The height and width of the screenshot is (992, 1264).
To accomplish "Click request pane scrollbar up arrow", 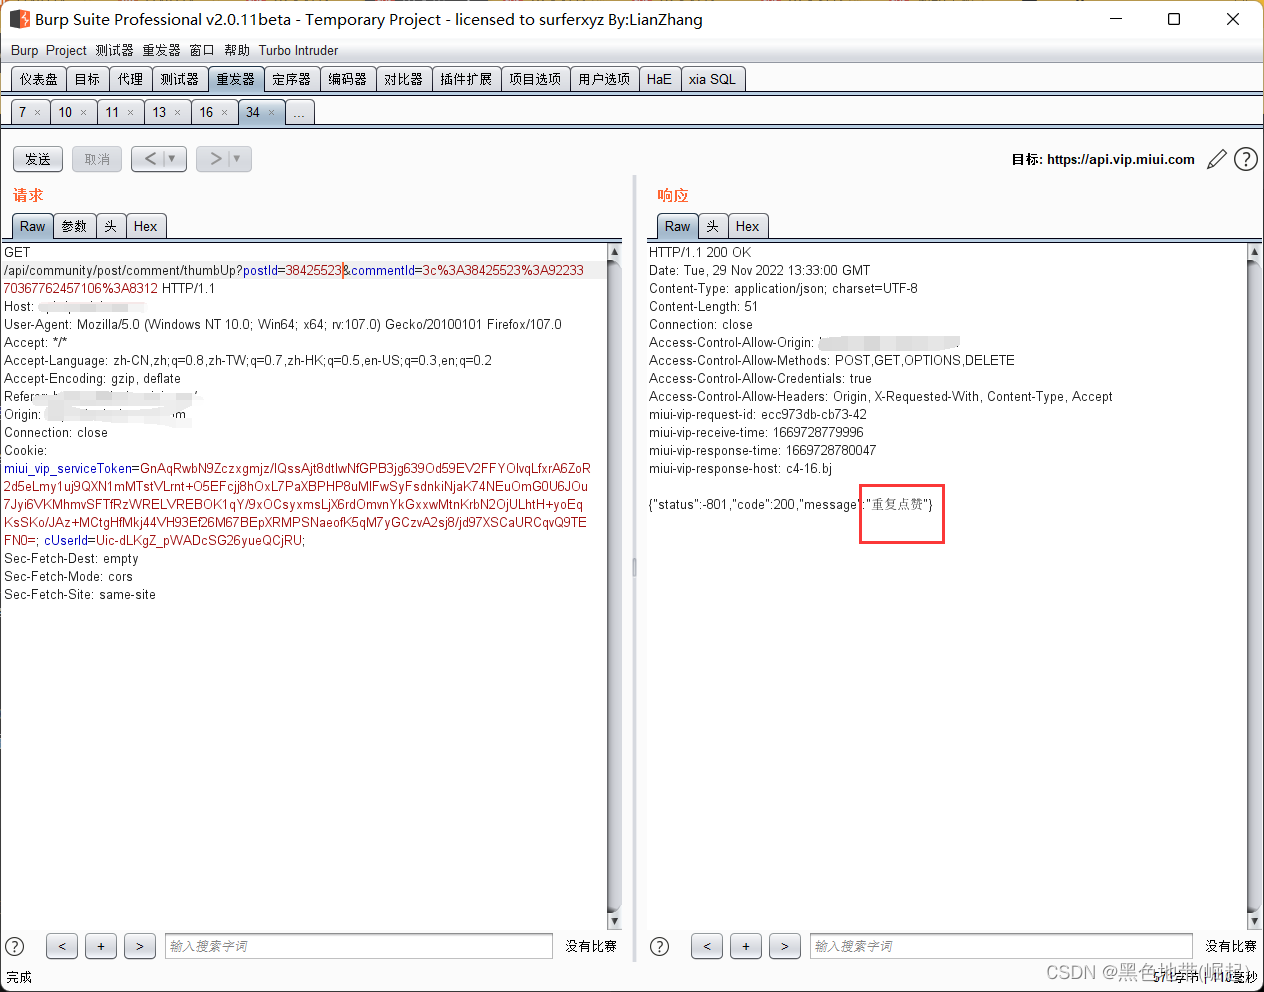I will tap(614, 252).
